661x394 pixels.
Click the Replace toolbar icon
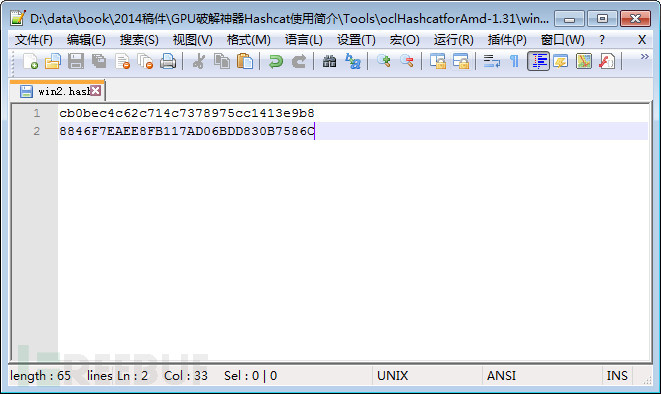352,62
